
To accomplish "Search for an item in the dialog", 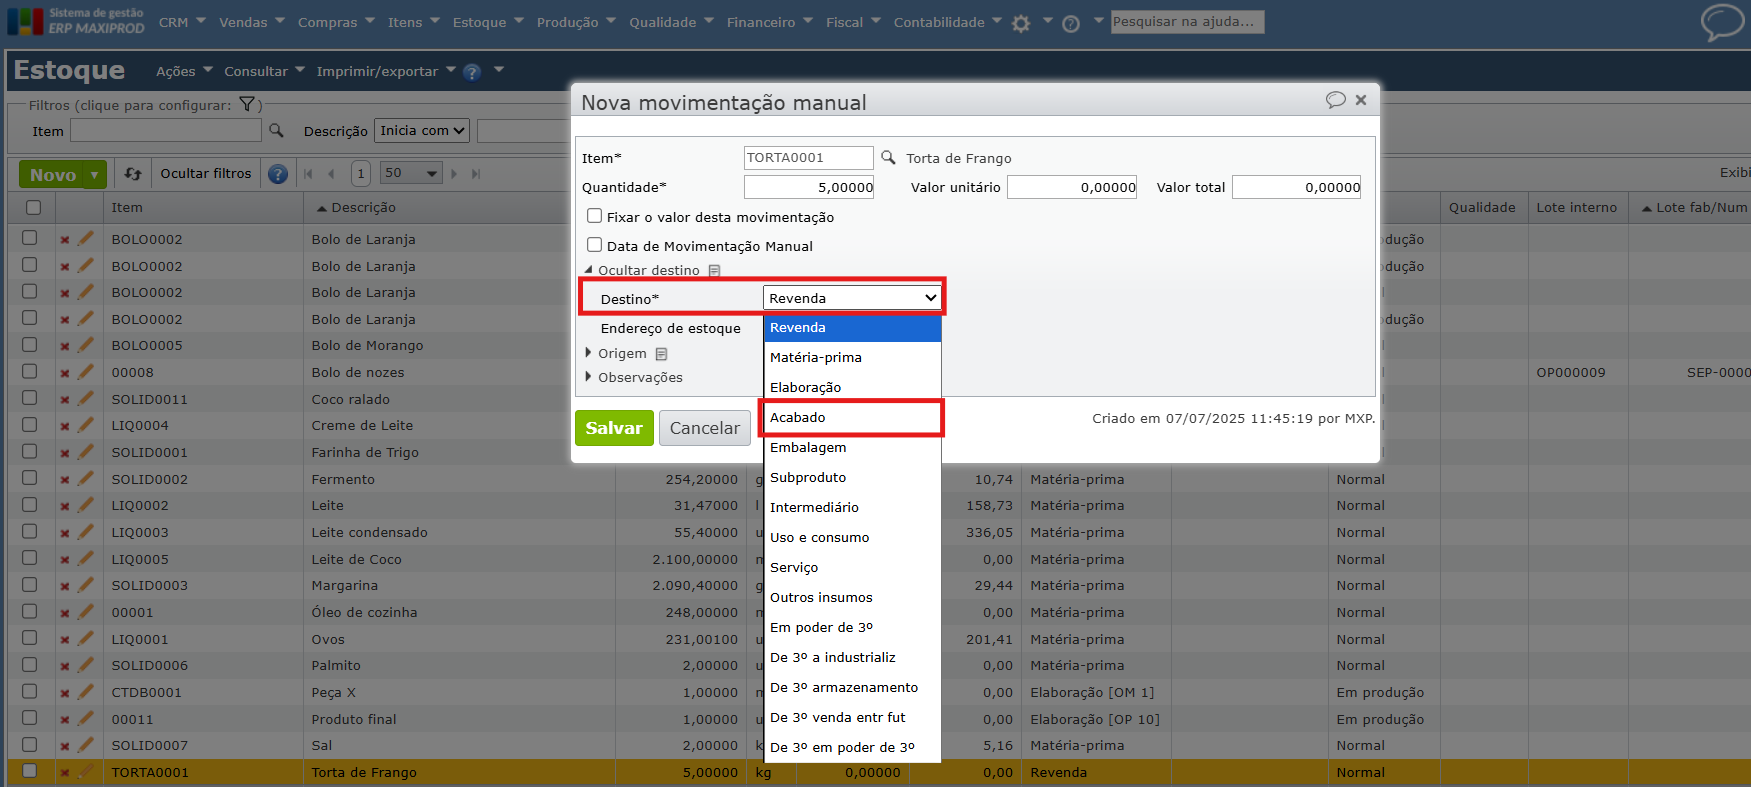I will click(888, 157).
